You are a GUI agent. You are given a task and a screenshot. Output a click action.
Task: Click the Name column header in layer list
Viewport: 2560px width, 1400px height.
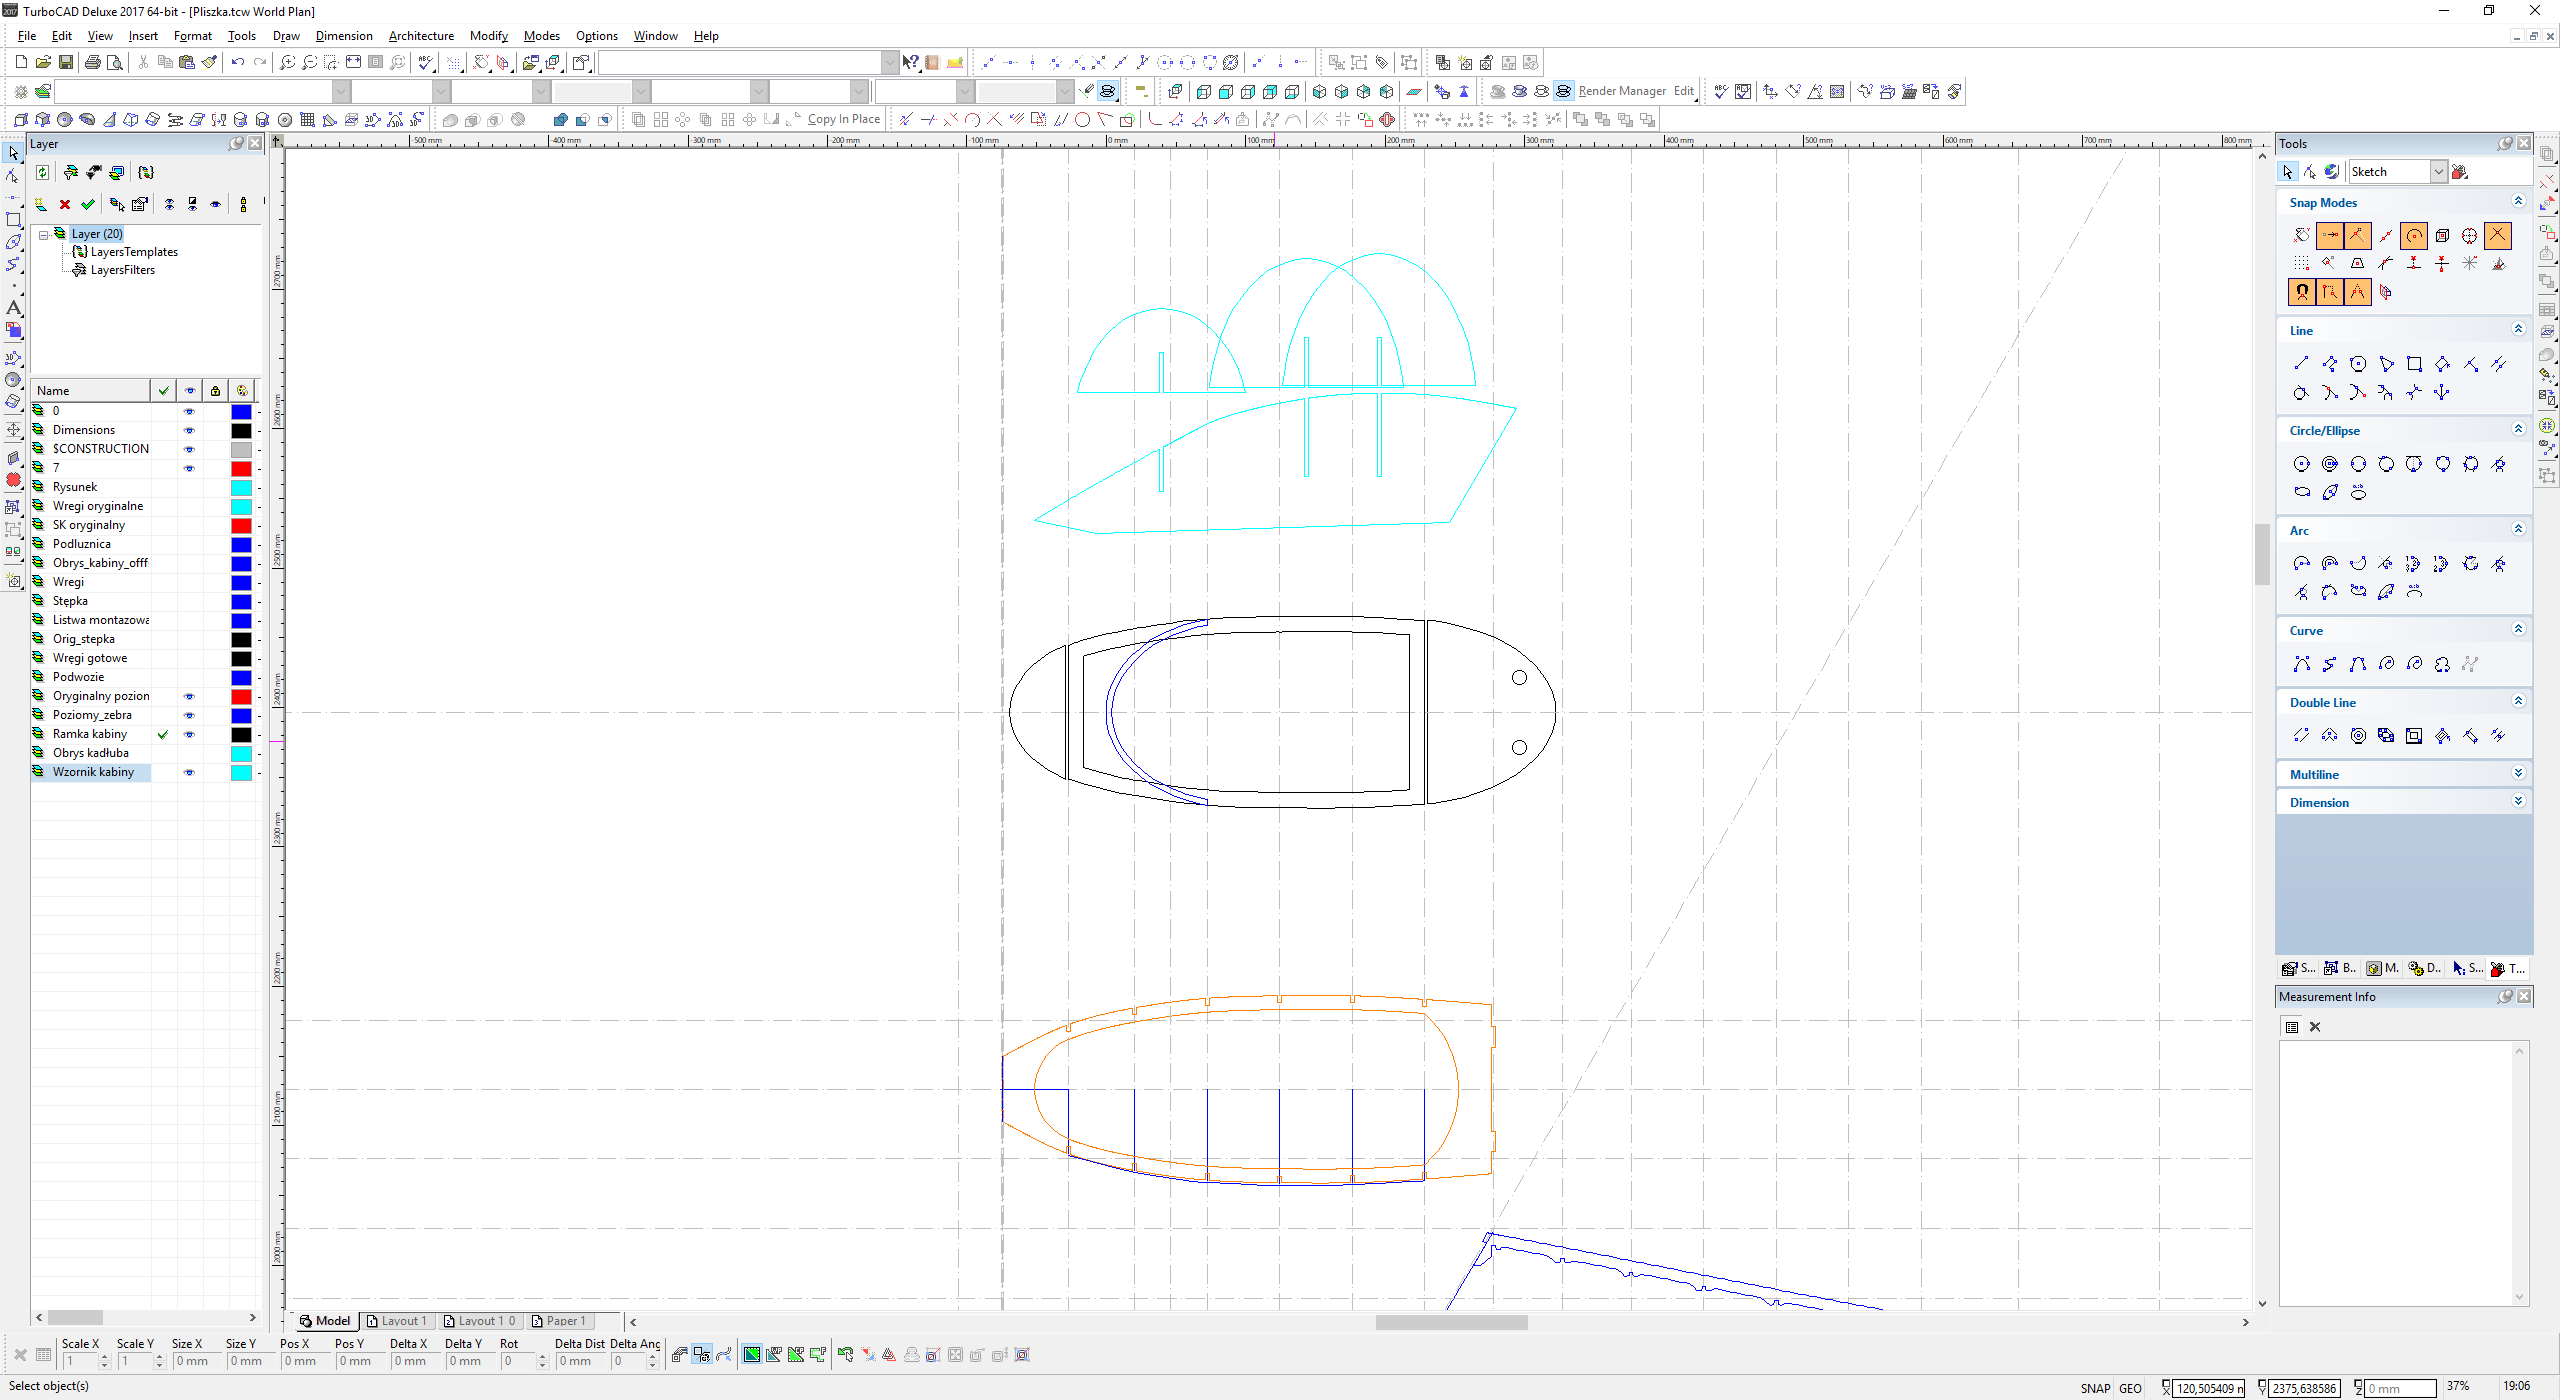(91, 391)
